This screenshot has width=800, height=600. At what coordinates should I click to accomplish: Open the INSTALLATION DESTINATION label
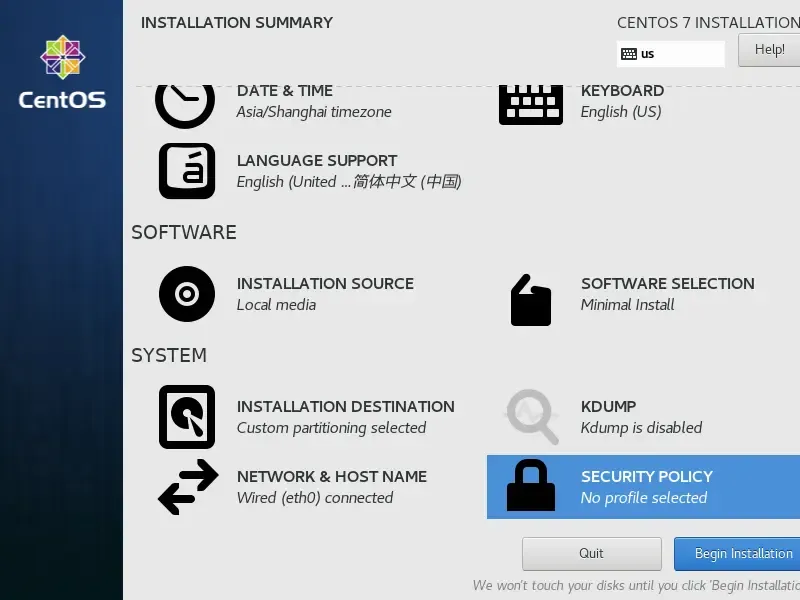pyautogui.click(x=345, y=407)
